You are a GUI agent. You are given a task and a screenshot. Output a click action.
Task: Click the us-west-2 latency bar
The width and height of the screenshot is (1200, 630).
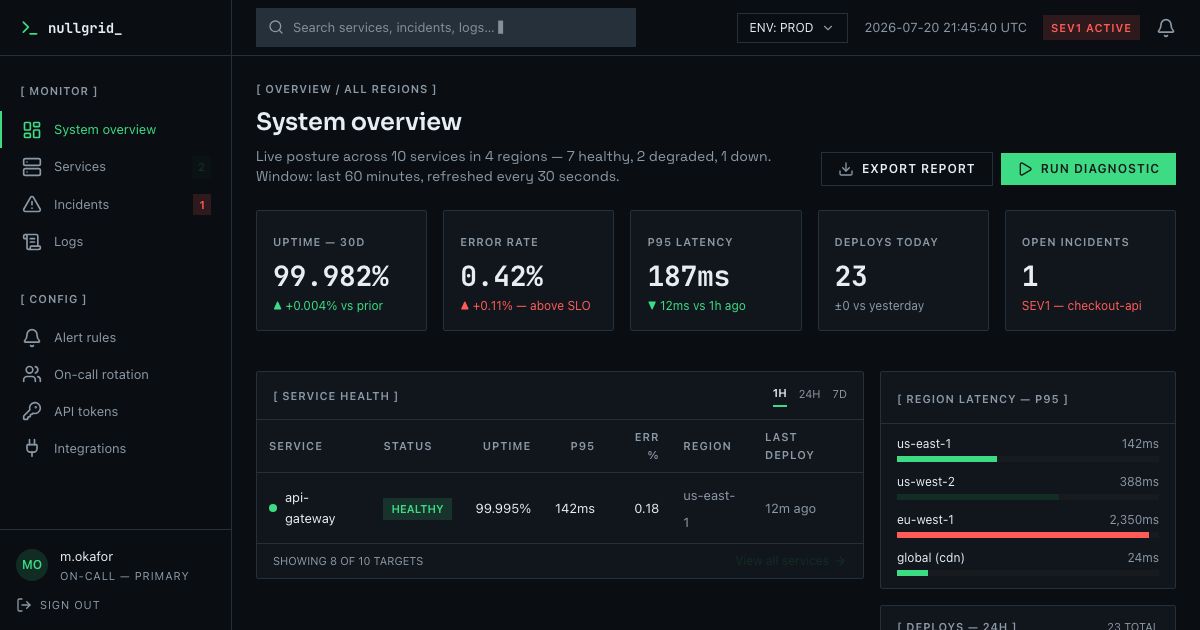pyautogui.click(x=1028, y=497)
